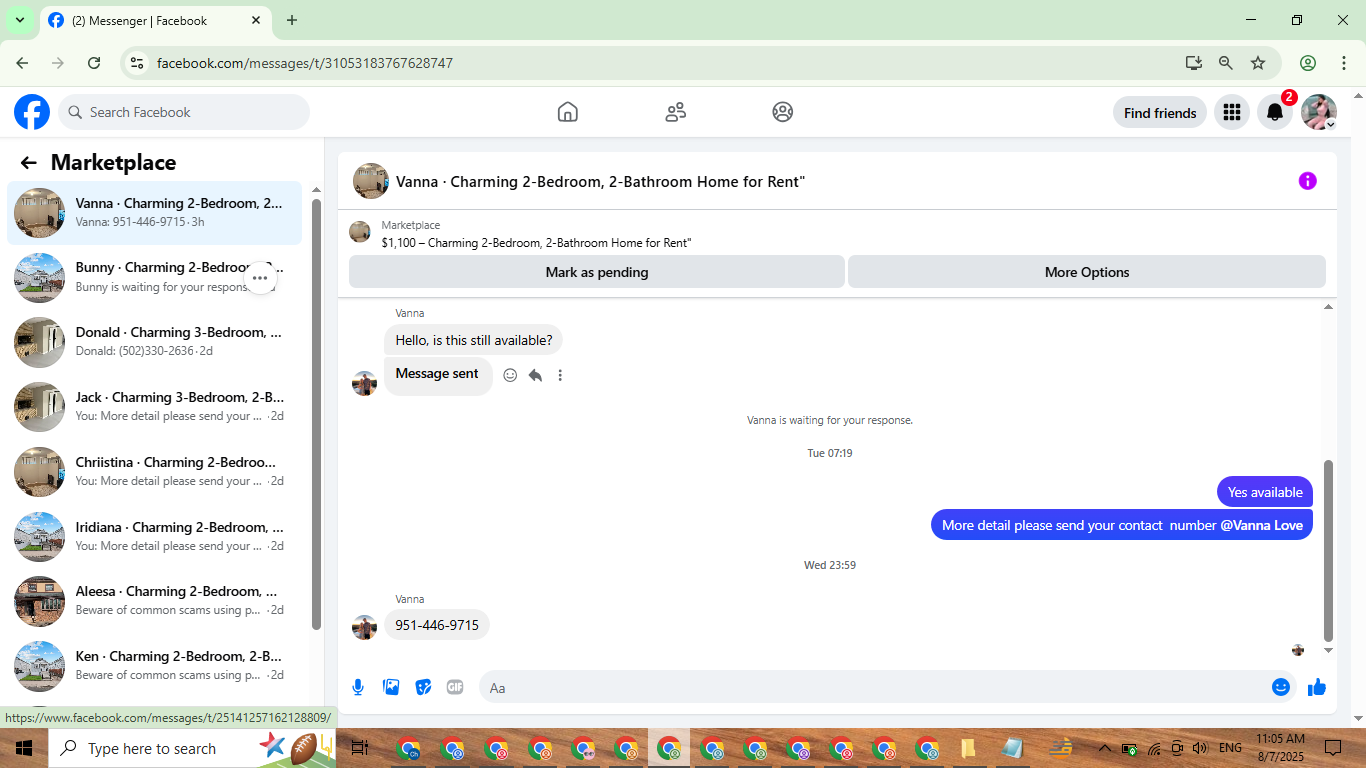Screen dimensions: 1366x768
Task: Click the conversation list scrollbar
Action: (316, 415)
